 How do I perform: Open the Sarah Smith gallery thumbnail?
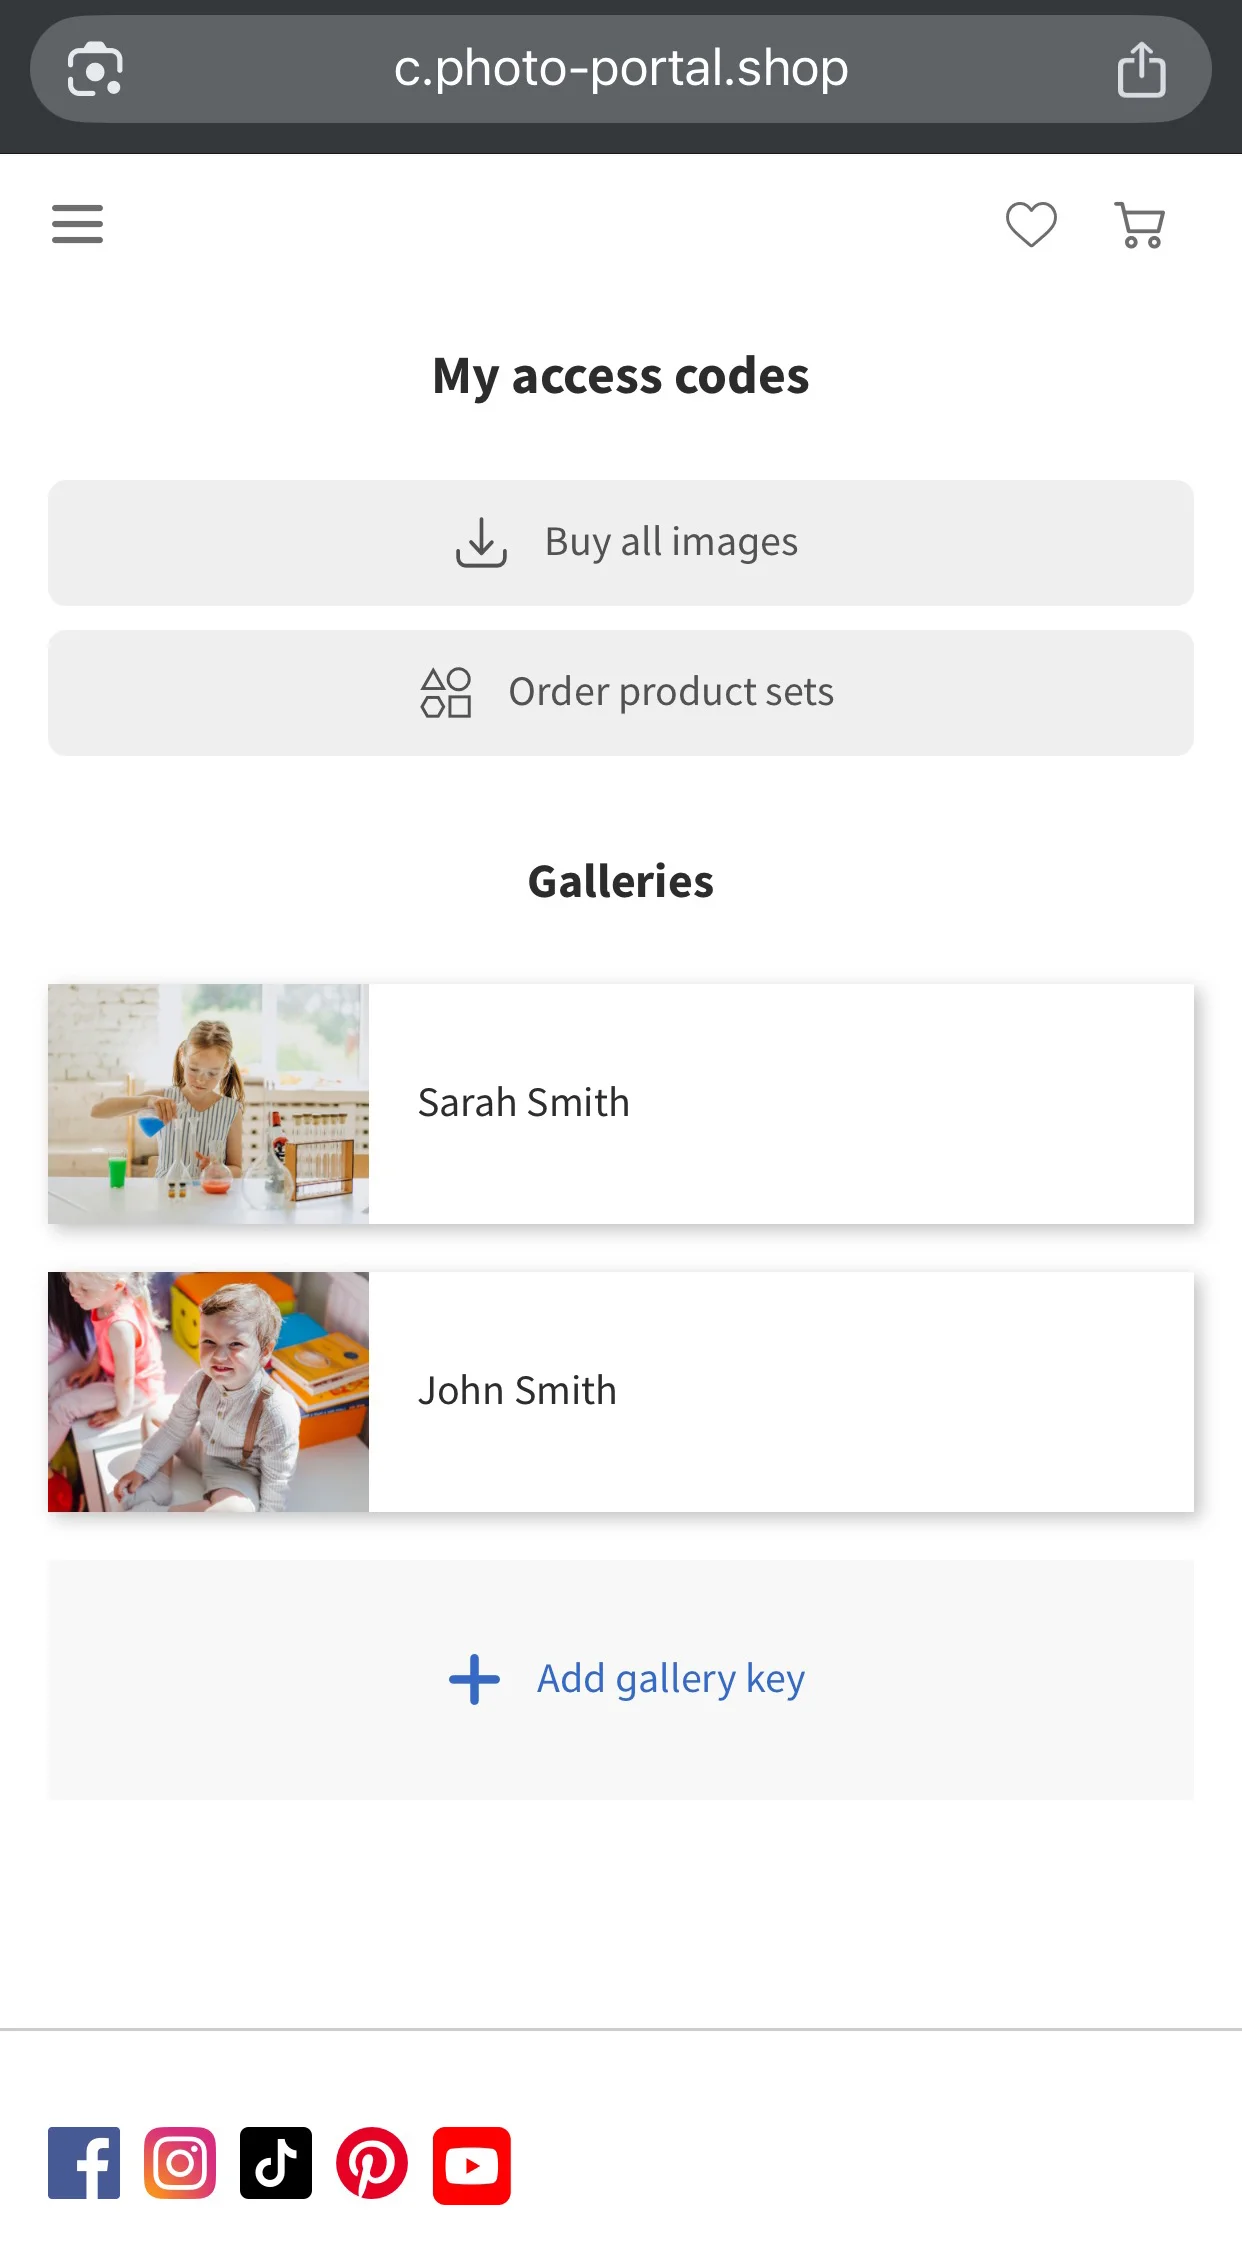208,1104
